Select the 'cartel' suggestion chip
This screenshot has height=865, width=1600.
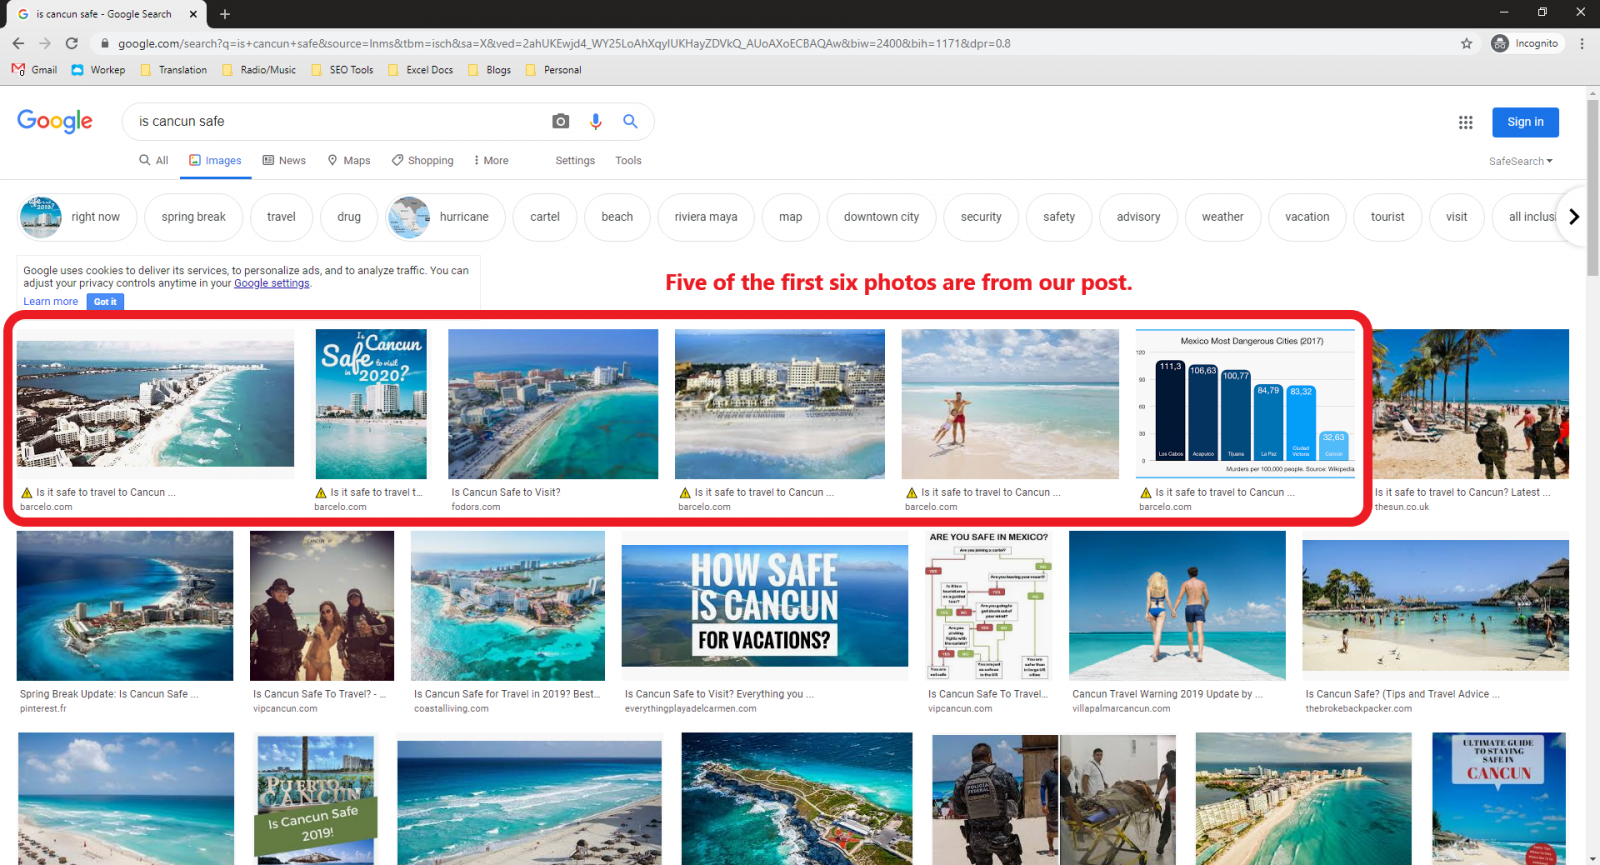[545, 217]
